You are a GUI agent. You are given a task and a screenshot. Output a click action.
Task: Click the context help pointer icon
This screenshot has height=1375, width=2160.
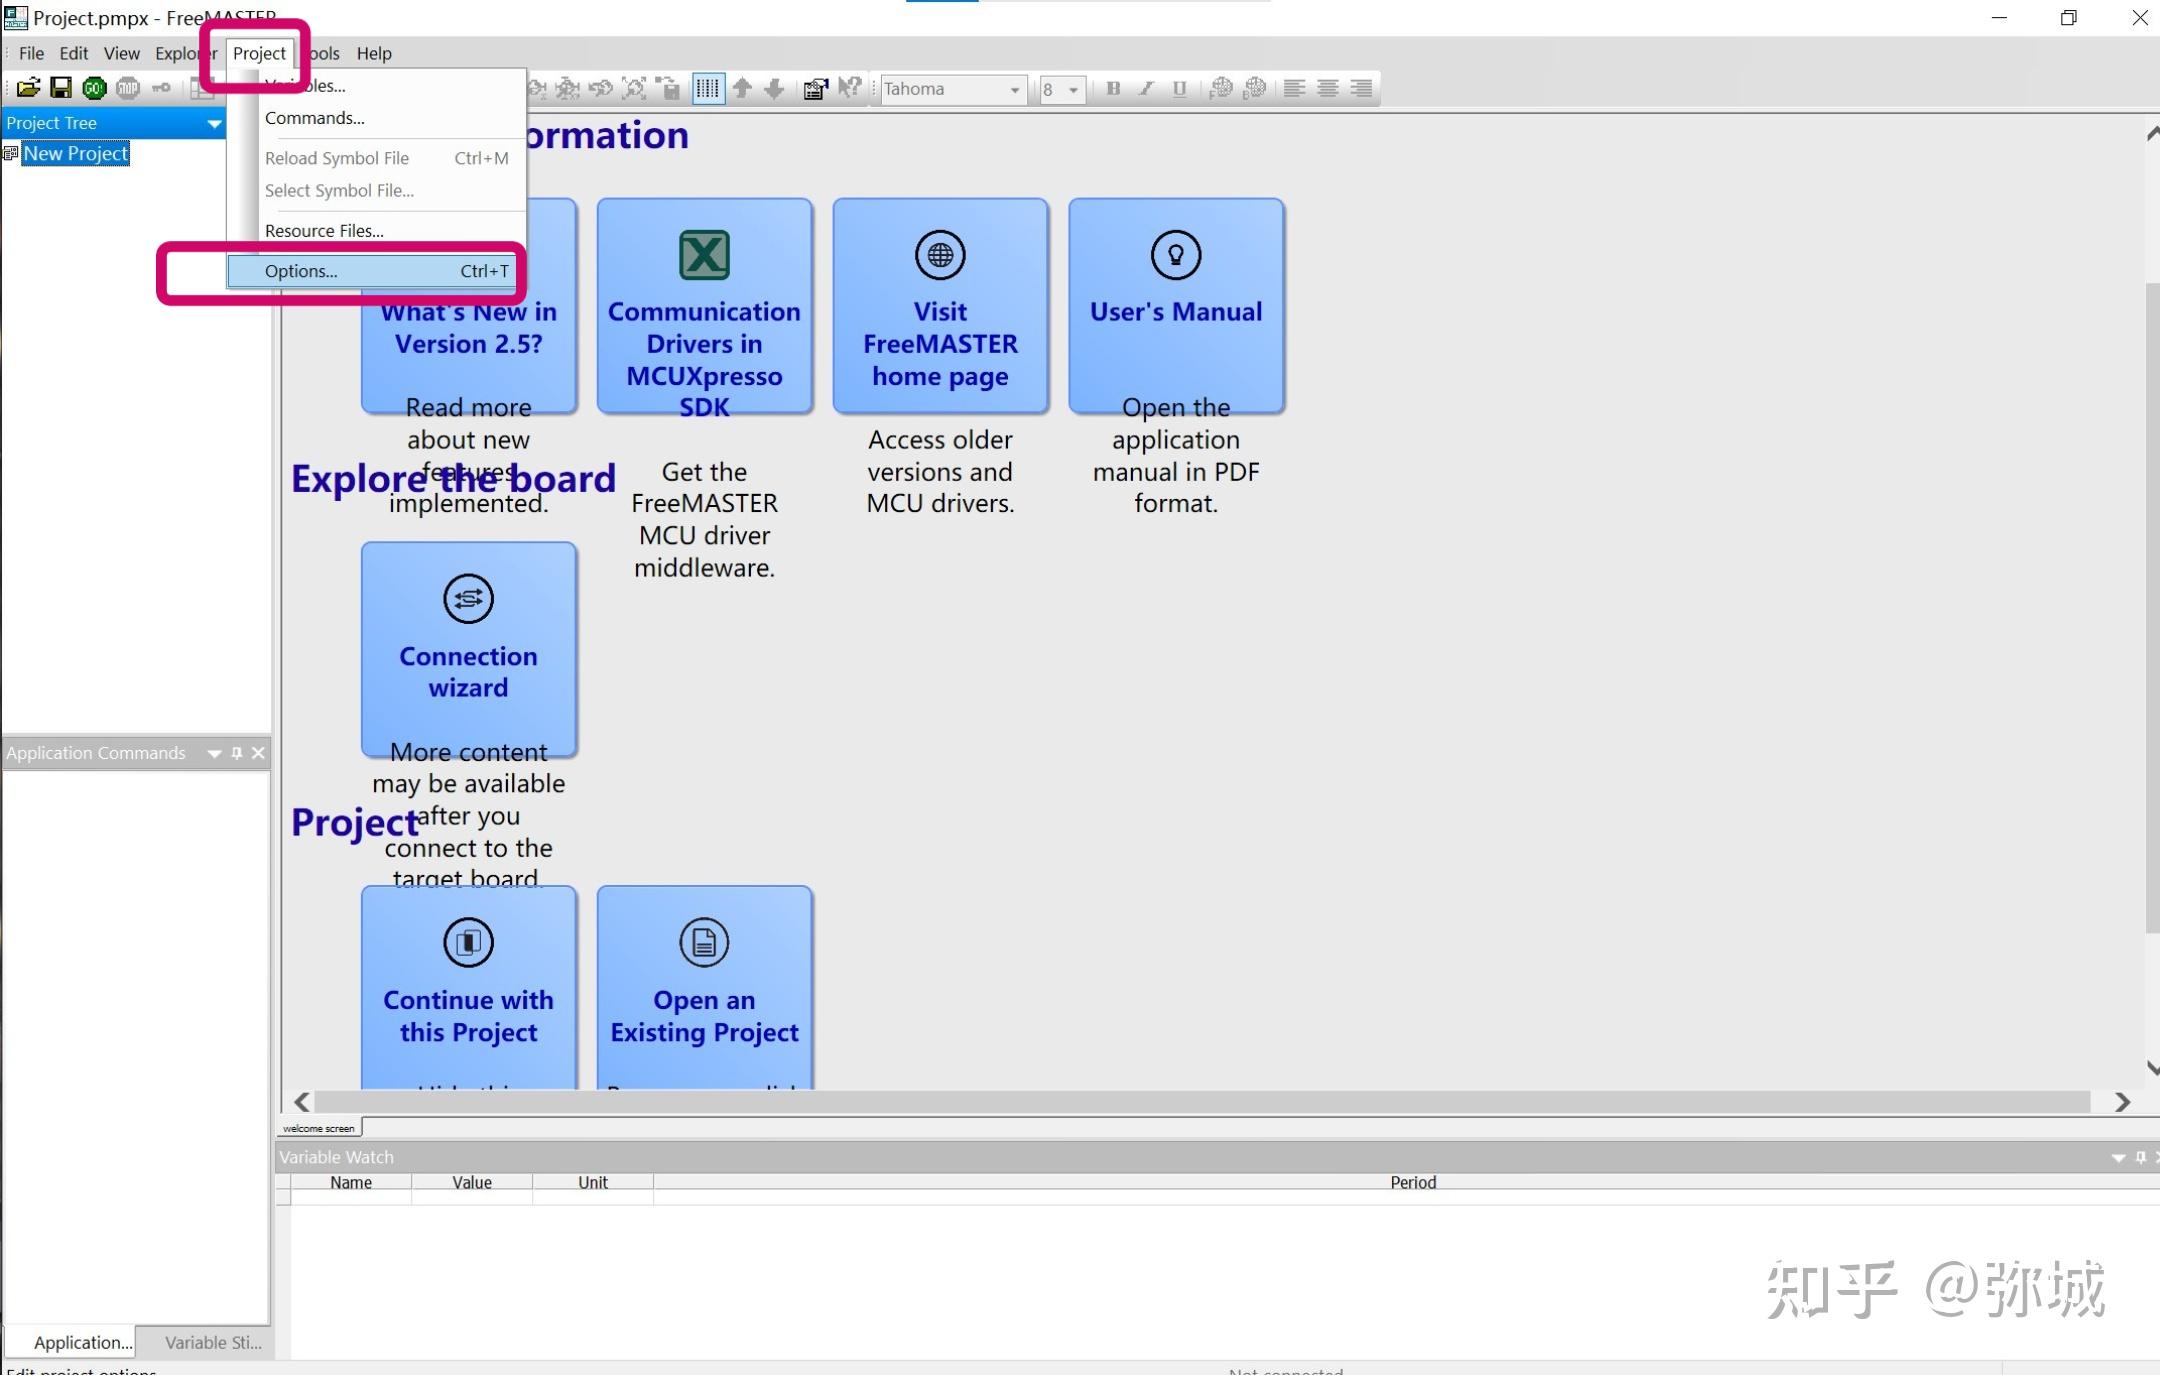tap(849, 88)
